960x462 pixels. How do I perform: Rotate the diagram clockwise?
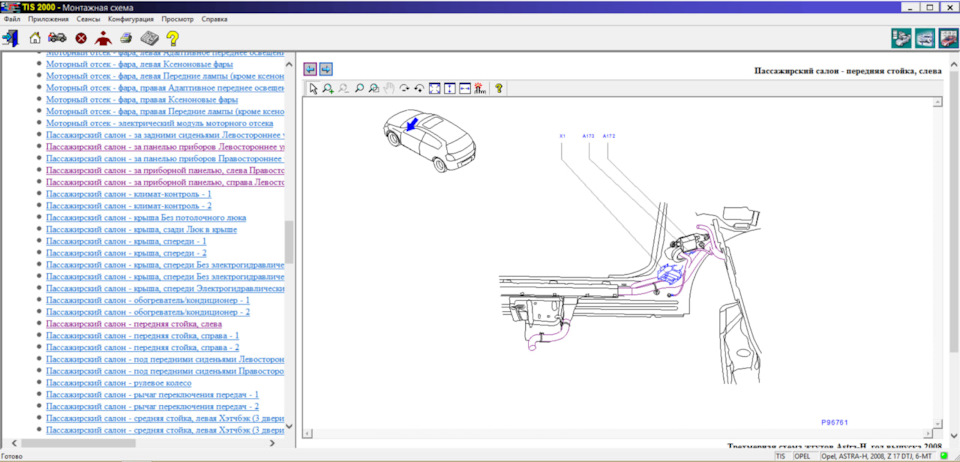tap(404, 88)
